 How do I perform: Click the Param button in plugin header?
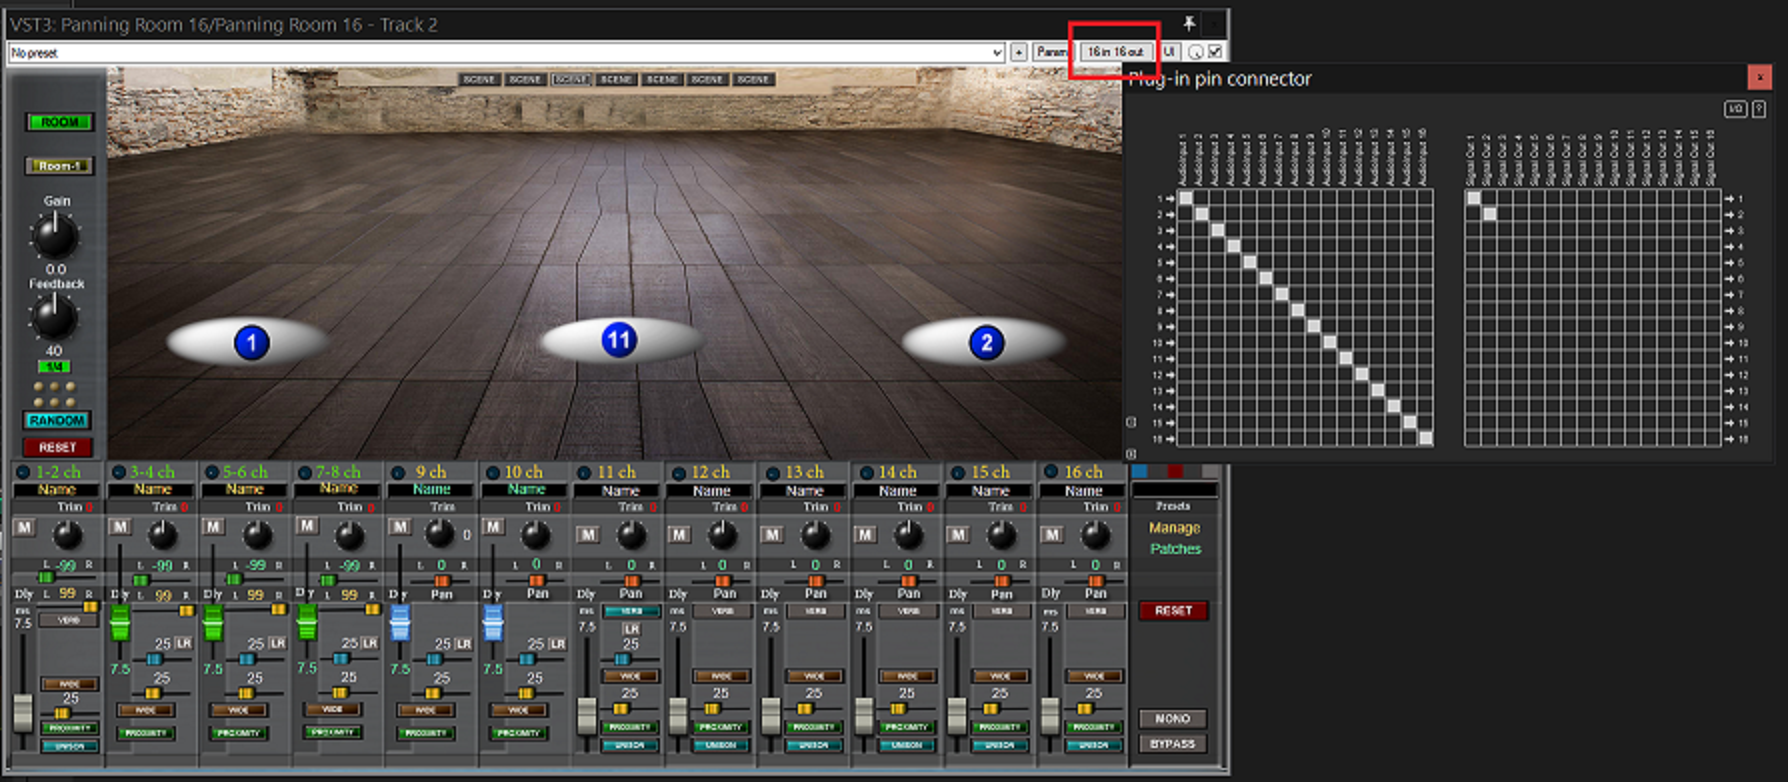point(1051,52)
